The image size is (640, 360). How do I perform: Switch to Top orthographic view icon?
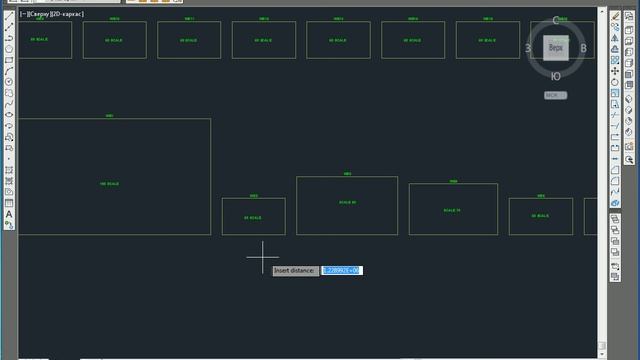tap(629, 30)
